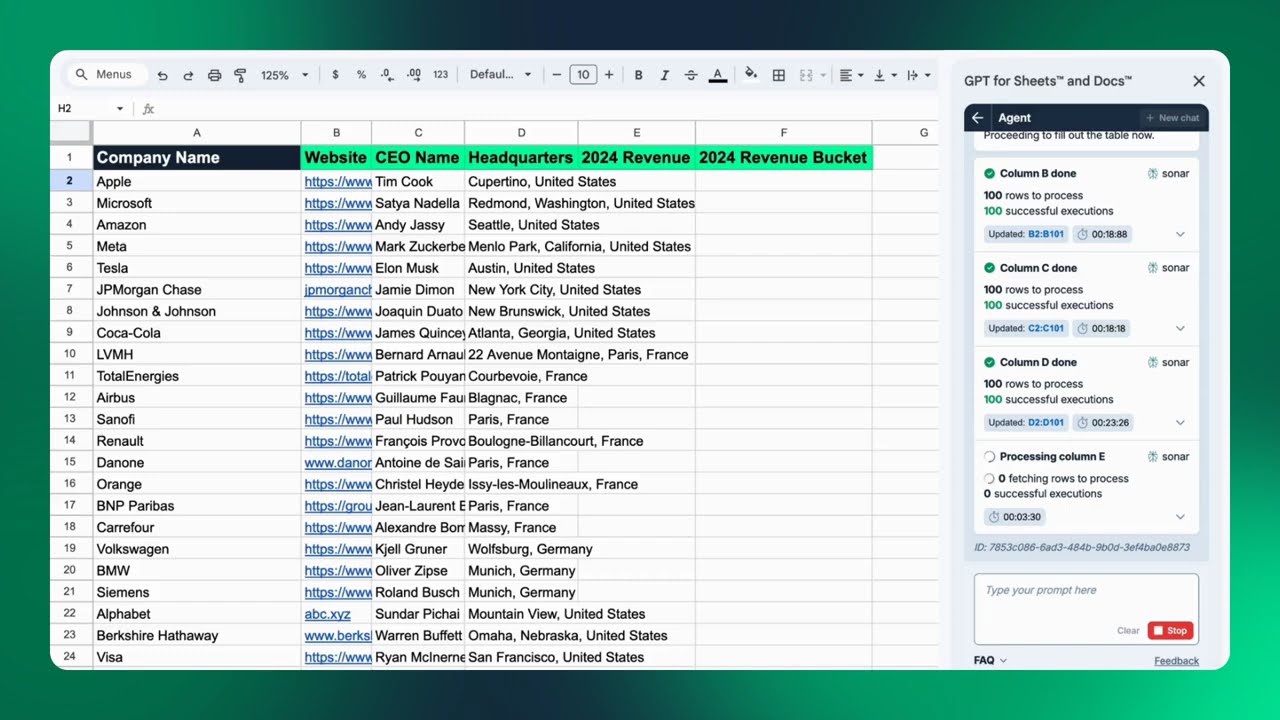Expand the Column D done card
Screen dimensions: 1280x720
click(x=1180, y=422)
